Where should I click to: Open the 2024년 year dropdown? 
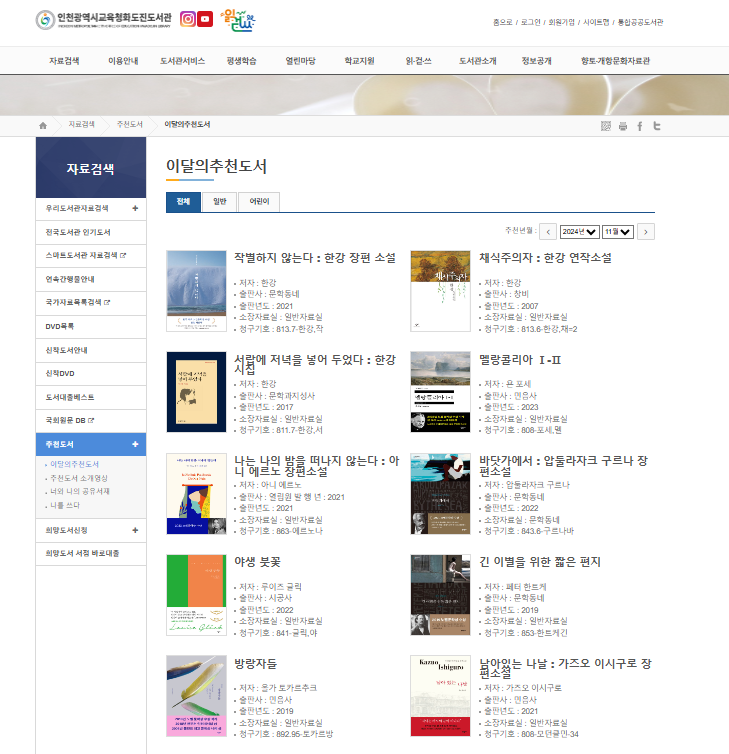pyautogui.click(x=579, y=232)
